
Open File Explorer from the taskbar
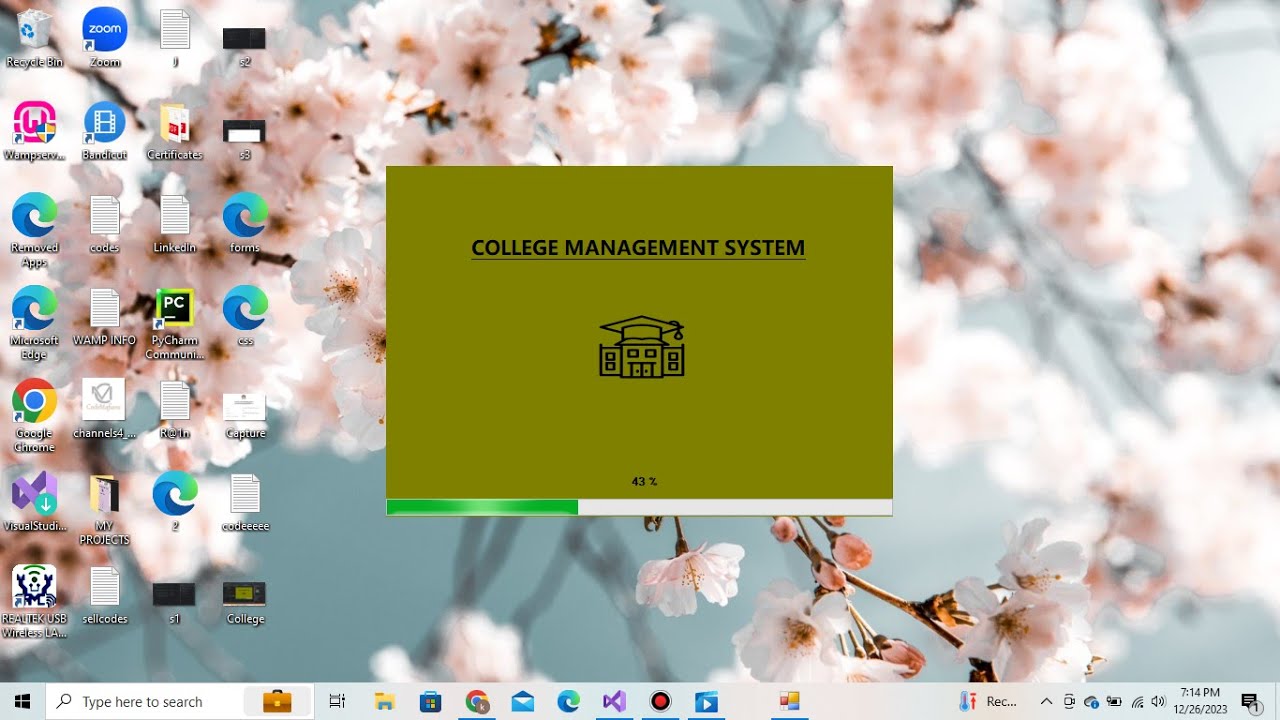tap(384, 702)
